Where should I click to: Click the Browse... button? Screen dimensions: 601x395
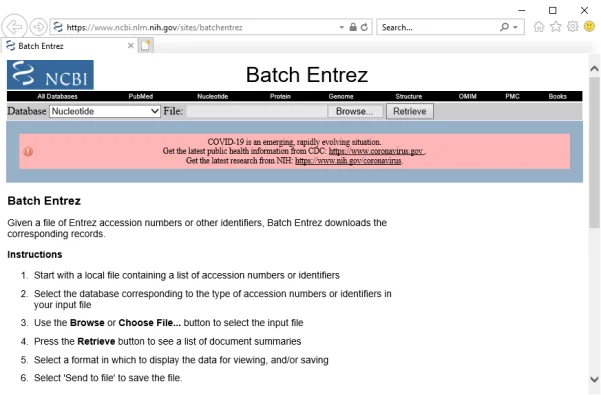click(x=355, y=111)
